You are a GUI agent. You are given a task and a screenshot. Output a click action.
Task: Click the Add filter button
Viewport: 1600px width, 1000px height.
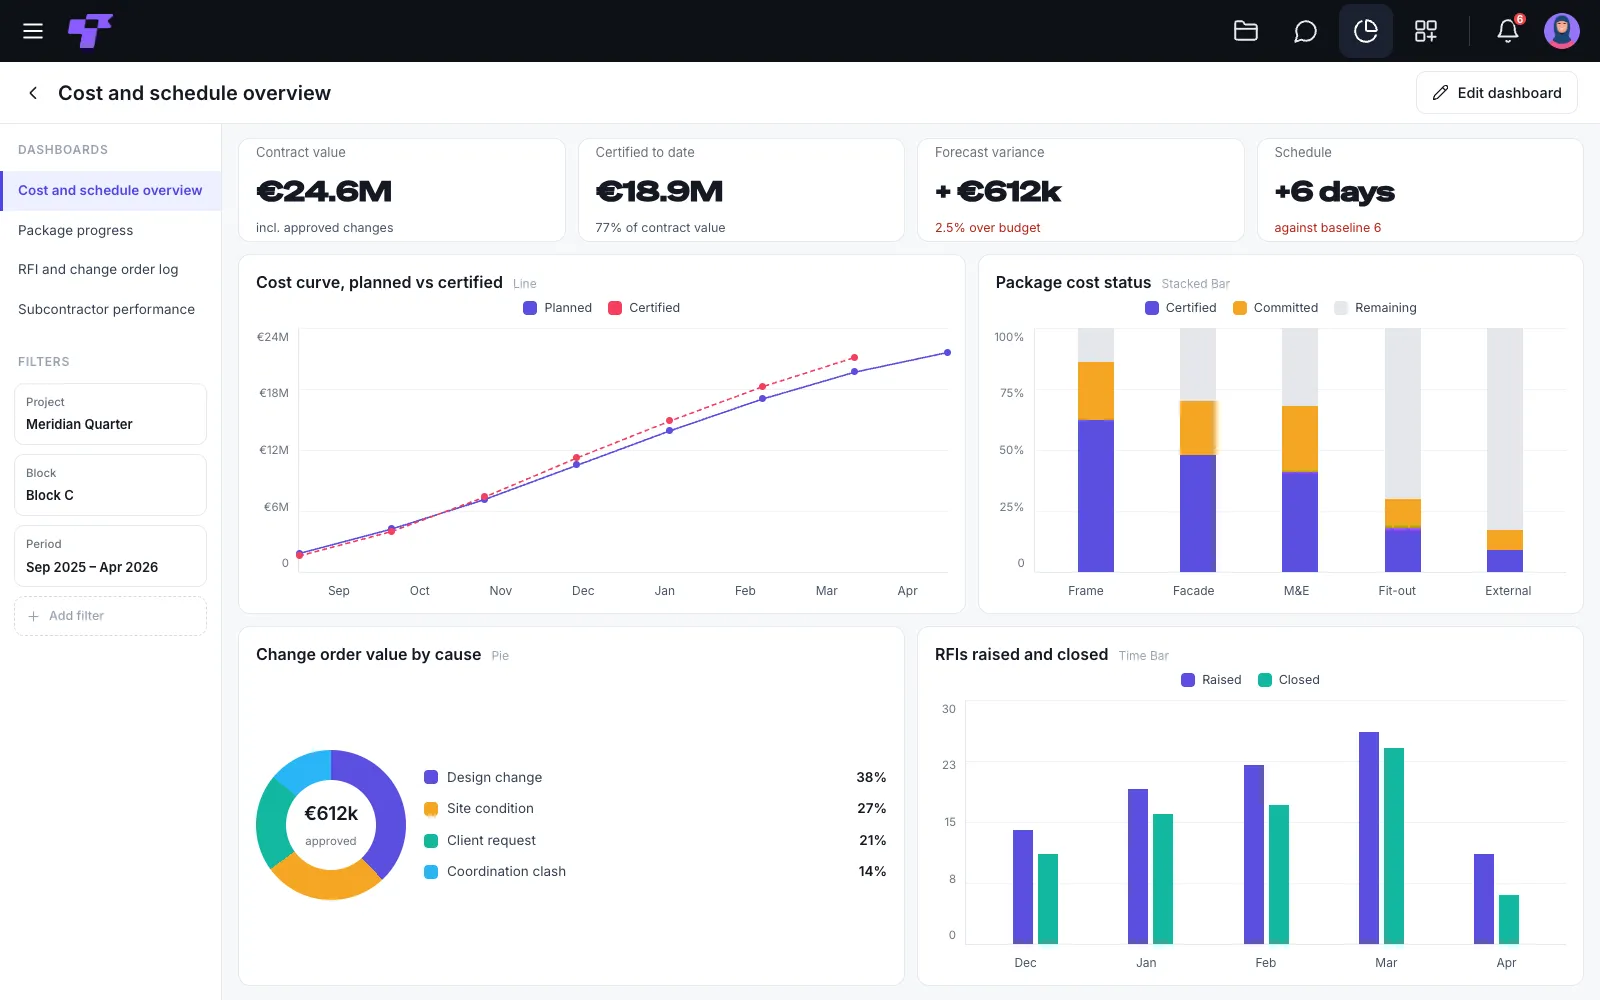(x=110, y=616)
